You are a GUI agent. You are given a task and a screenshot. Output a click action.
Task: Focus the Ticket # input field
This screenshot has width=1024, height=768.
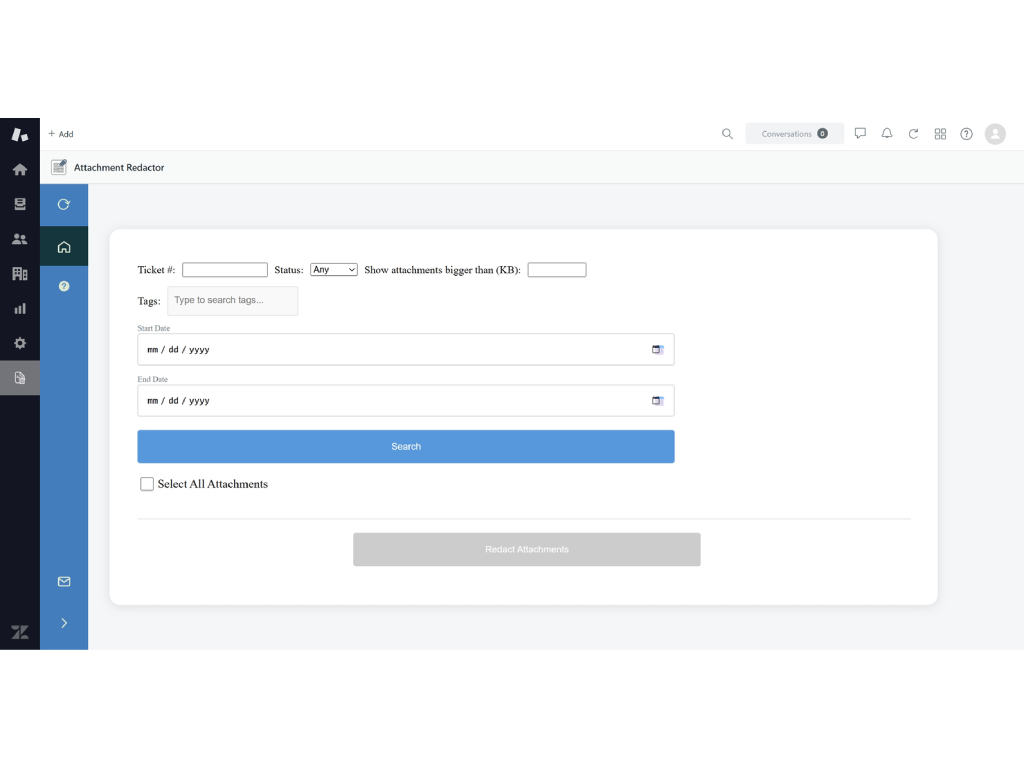225,270
